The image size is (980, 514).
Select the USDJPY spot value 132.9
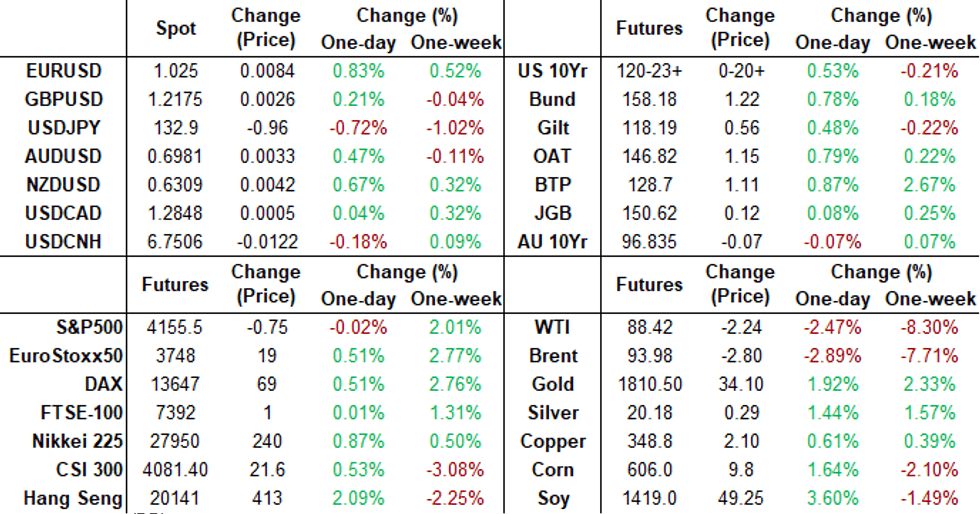point(175,128)
